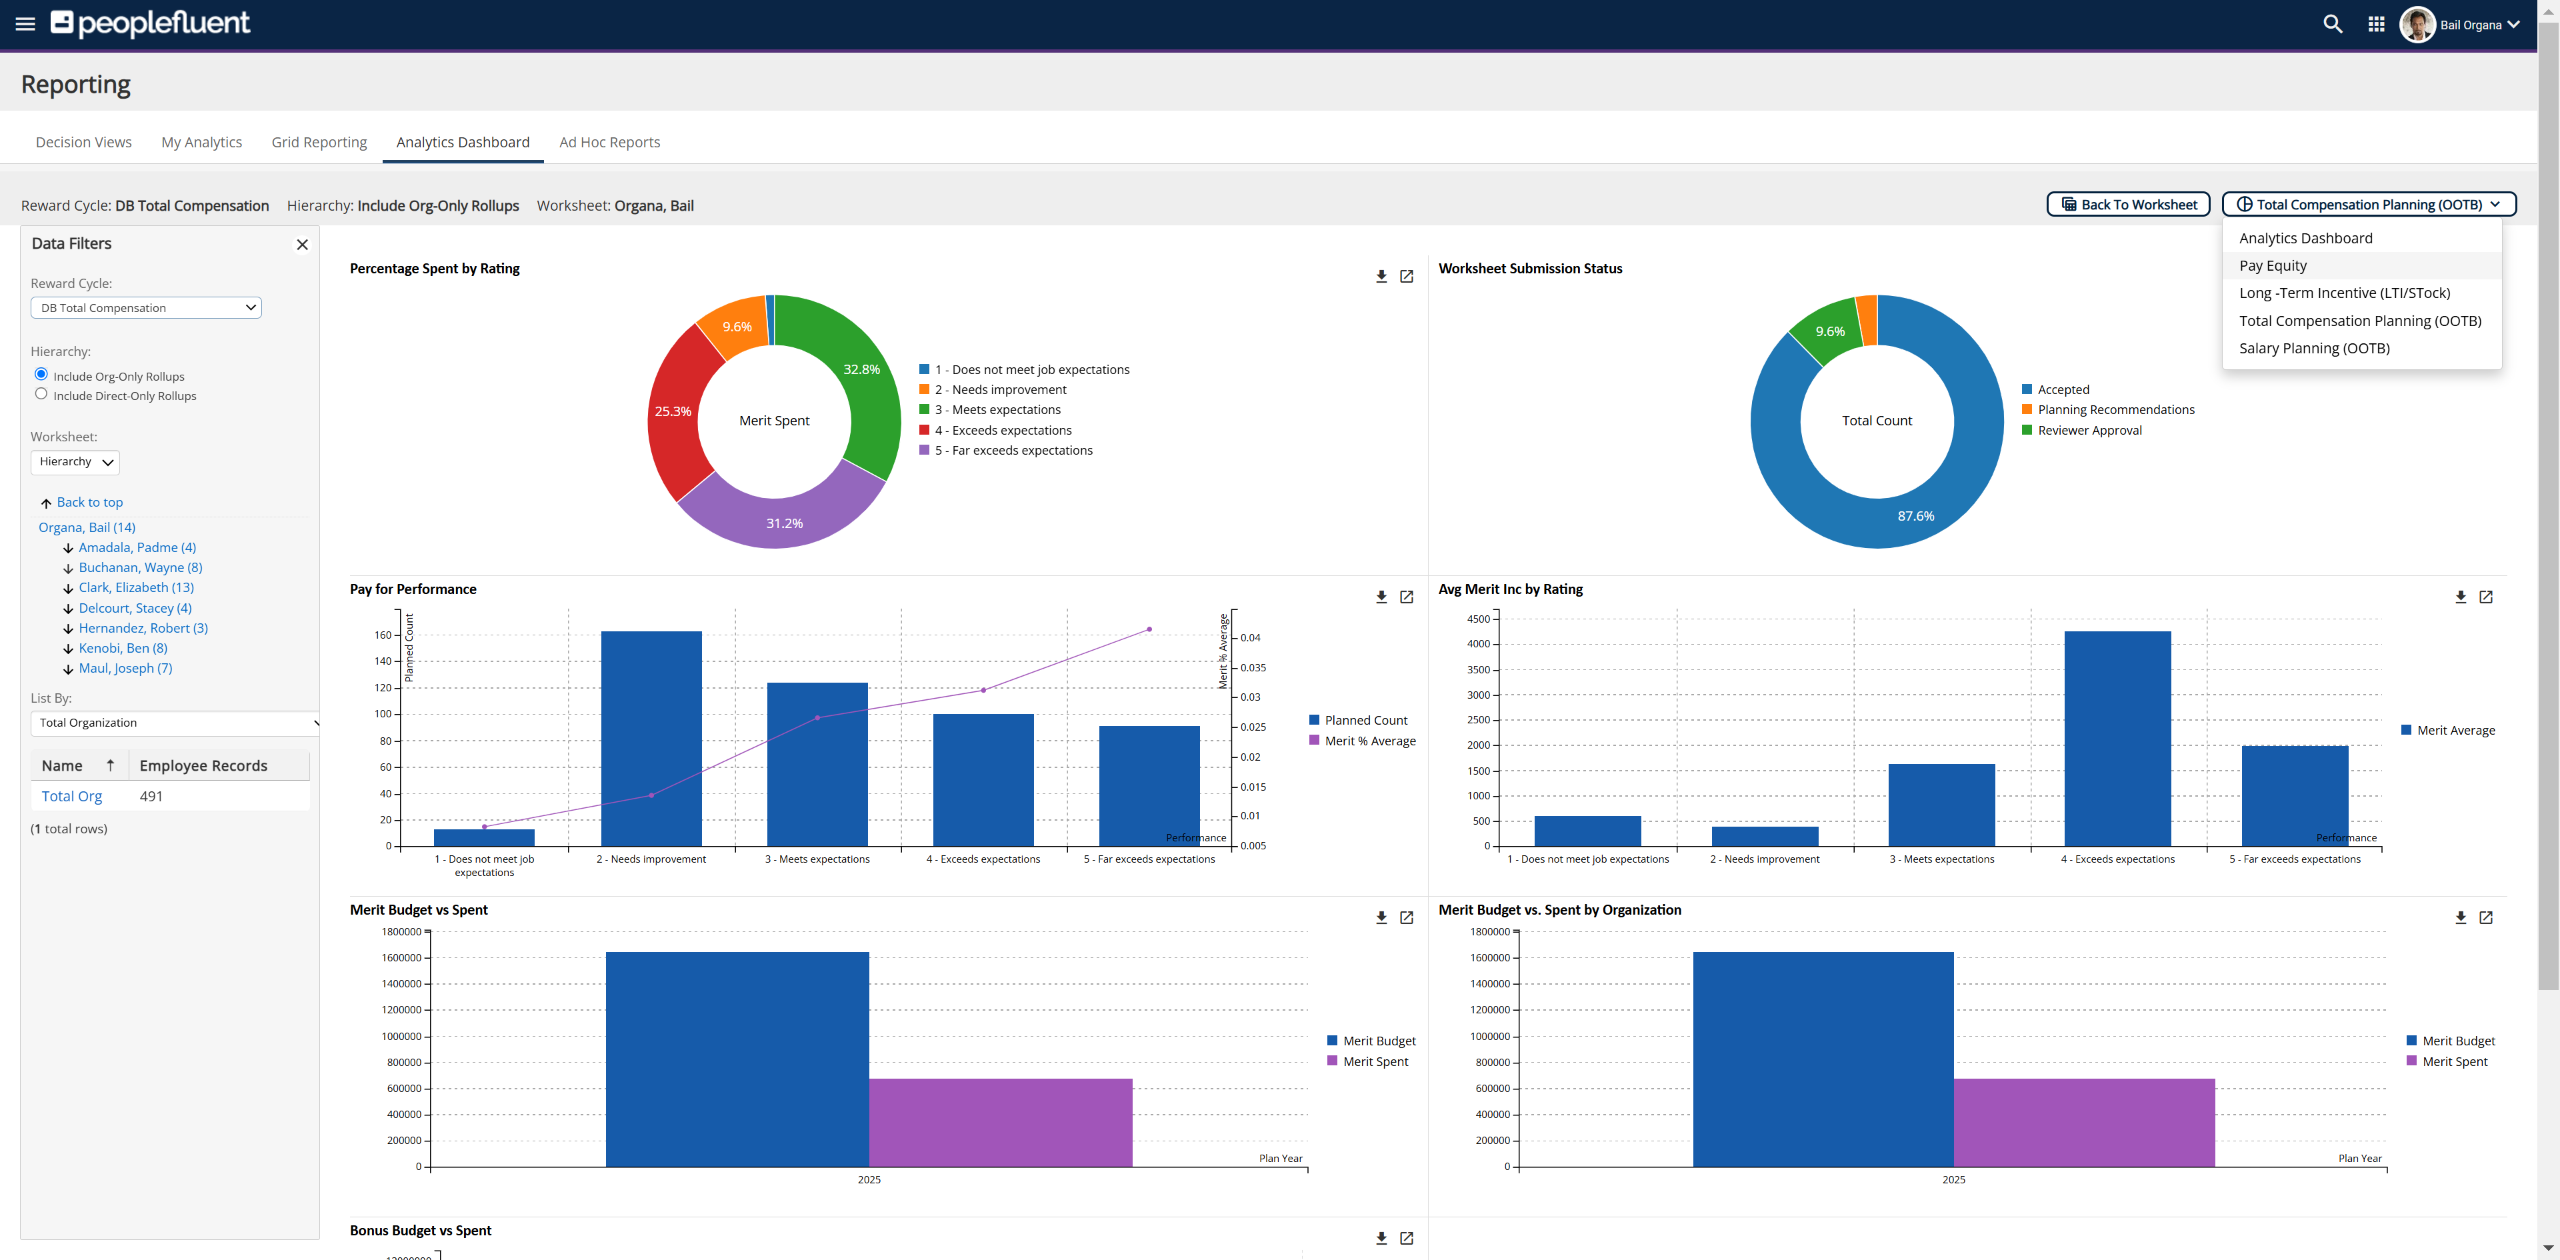Expand the Worksheet Hierarchy dropdown

pos(75,461)
